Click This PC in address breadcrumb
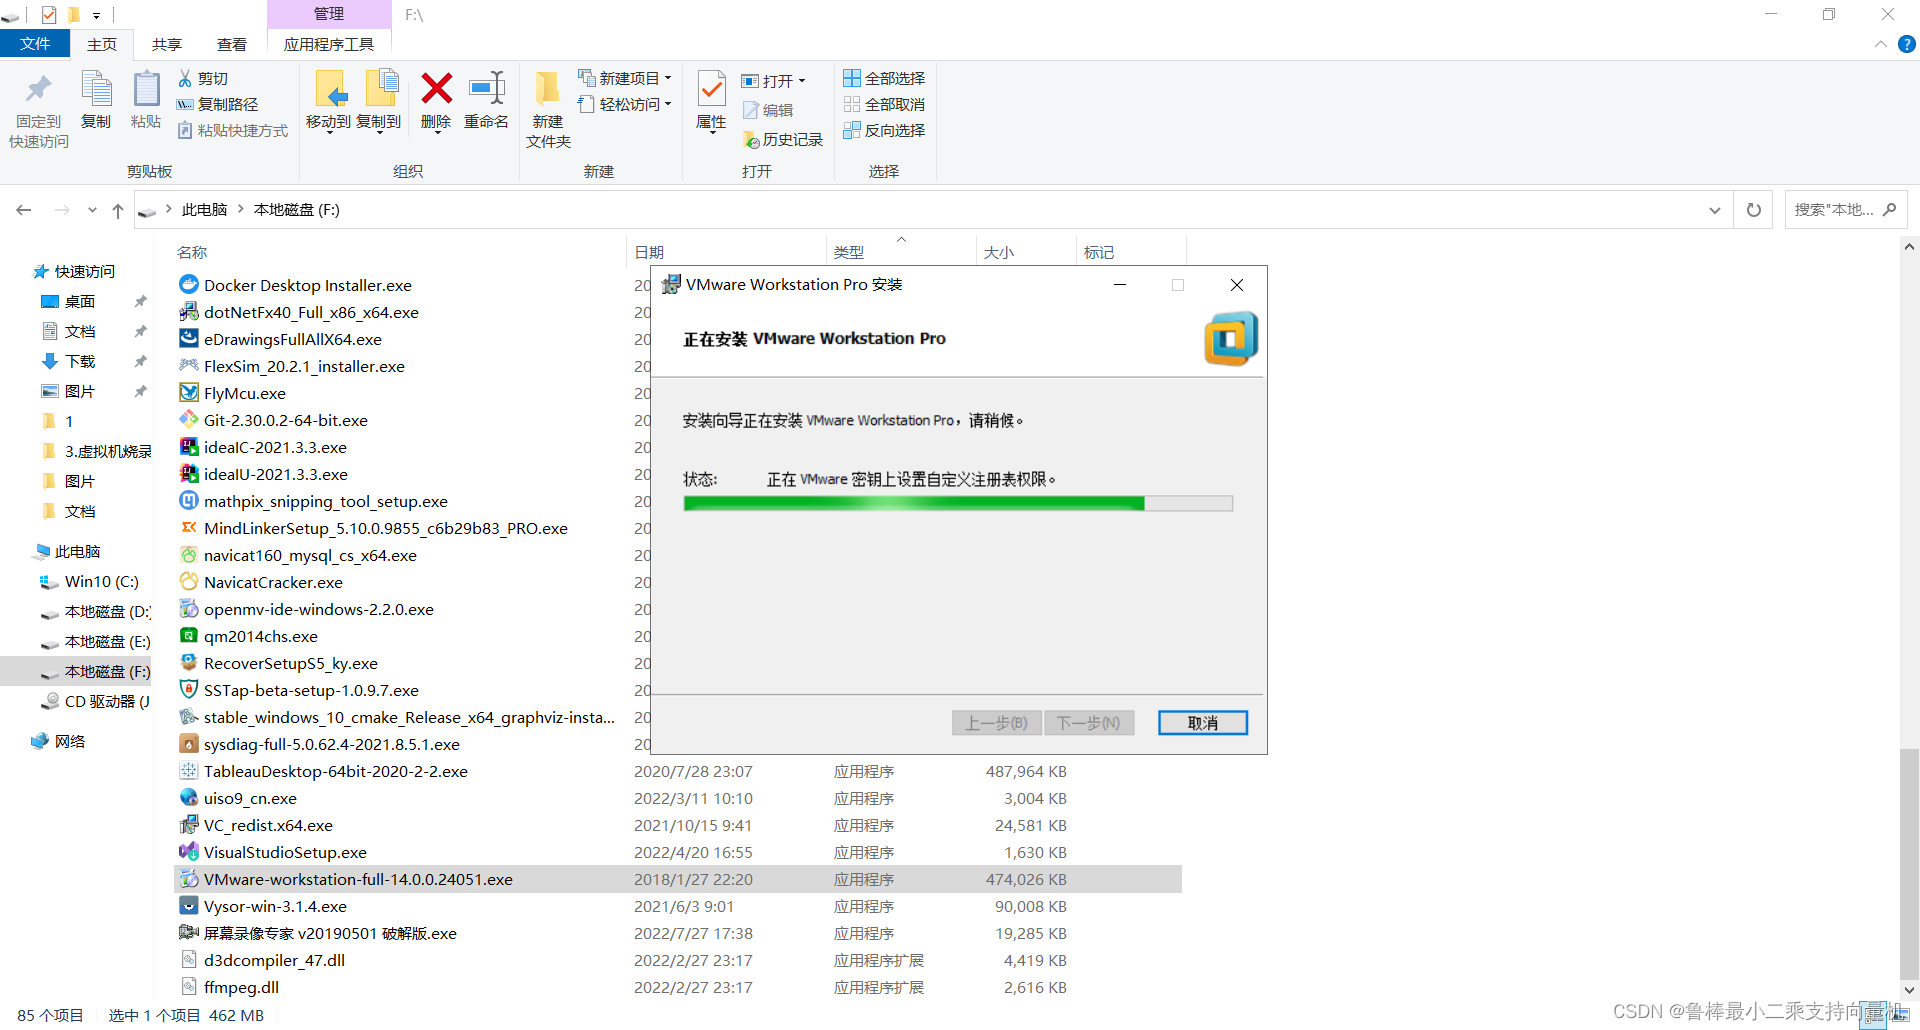 205,210
